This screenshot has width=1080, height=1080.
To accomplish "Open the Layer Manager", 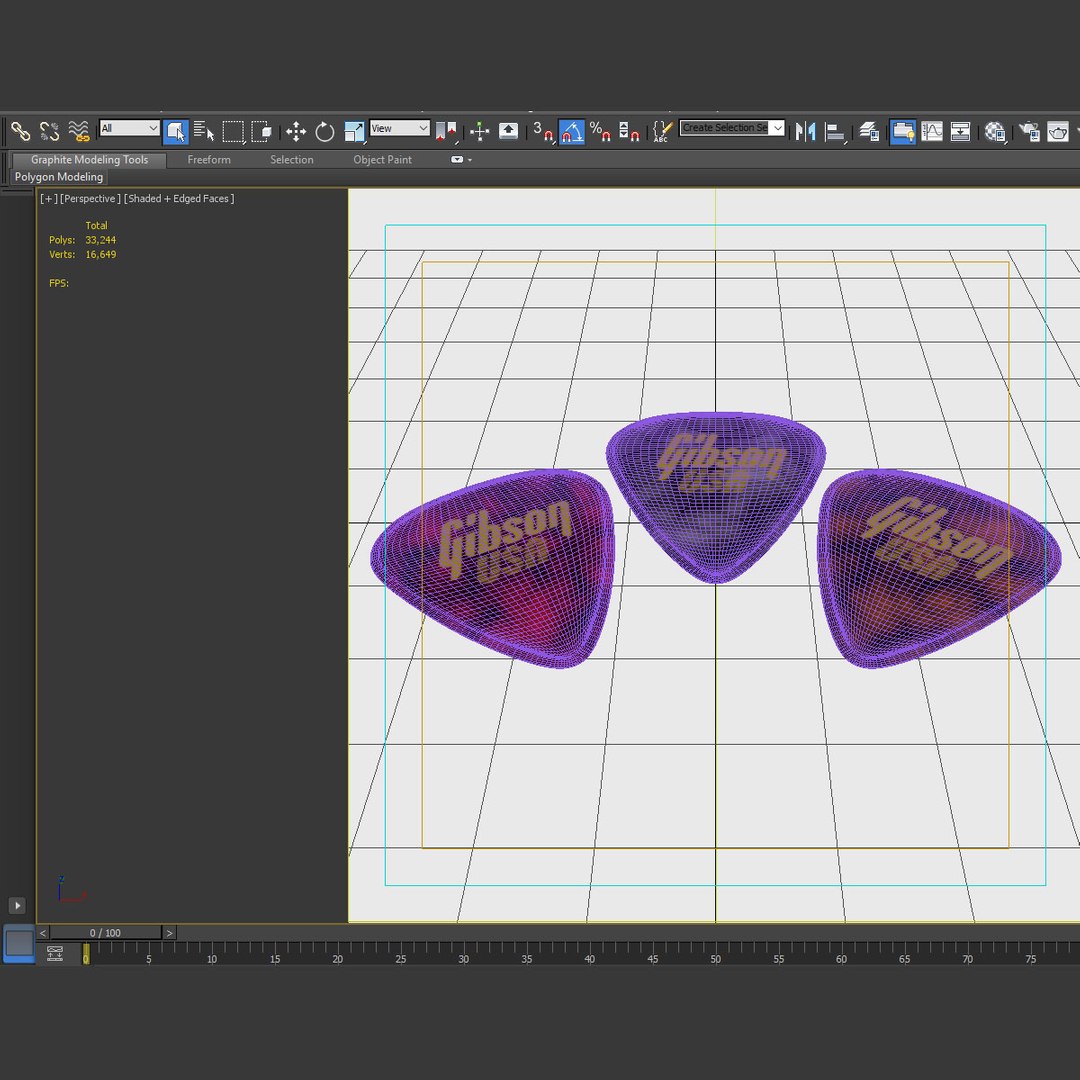I will (869, 131).
